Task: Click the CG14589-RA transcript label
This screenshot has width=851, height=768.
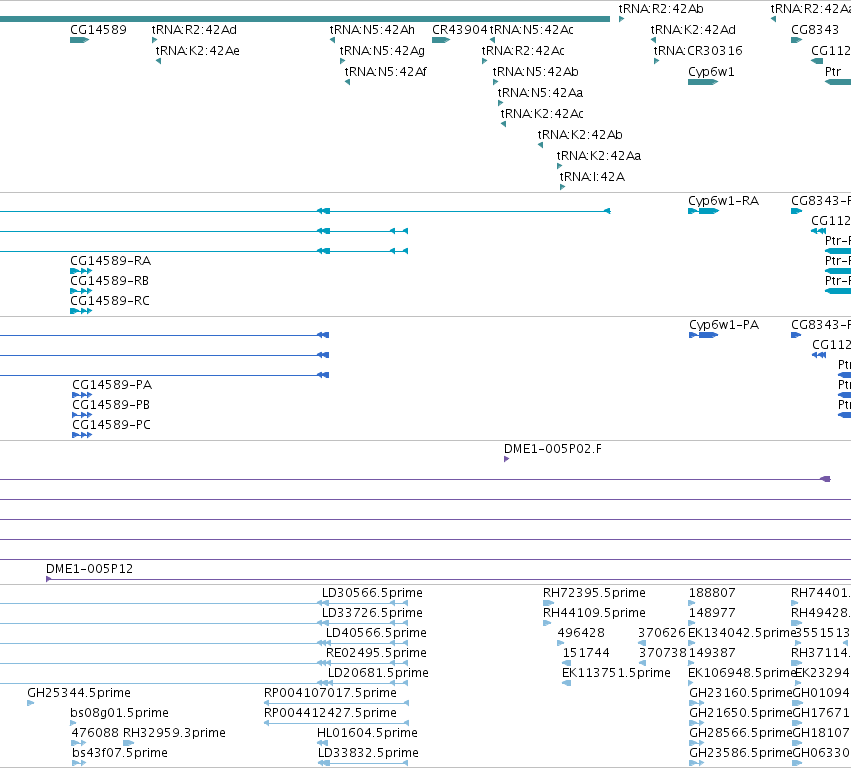Action: (x=111, y=262)
